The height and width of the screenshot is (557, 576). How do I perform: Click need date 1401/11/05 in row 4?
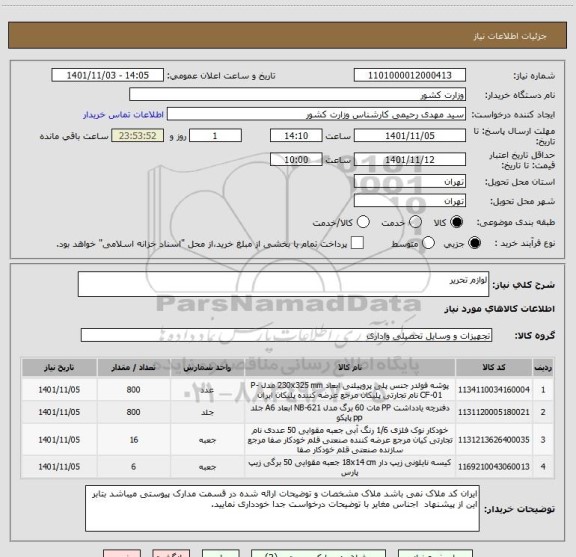coord(59,467)
